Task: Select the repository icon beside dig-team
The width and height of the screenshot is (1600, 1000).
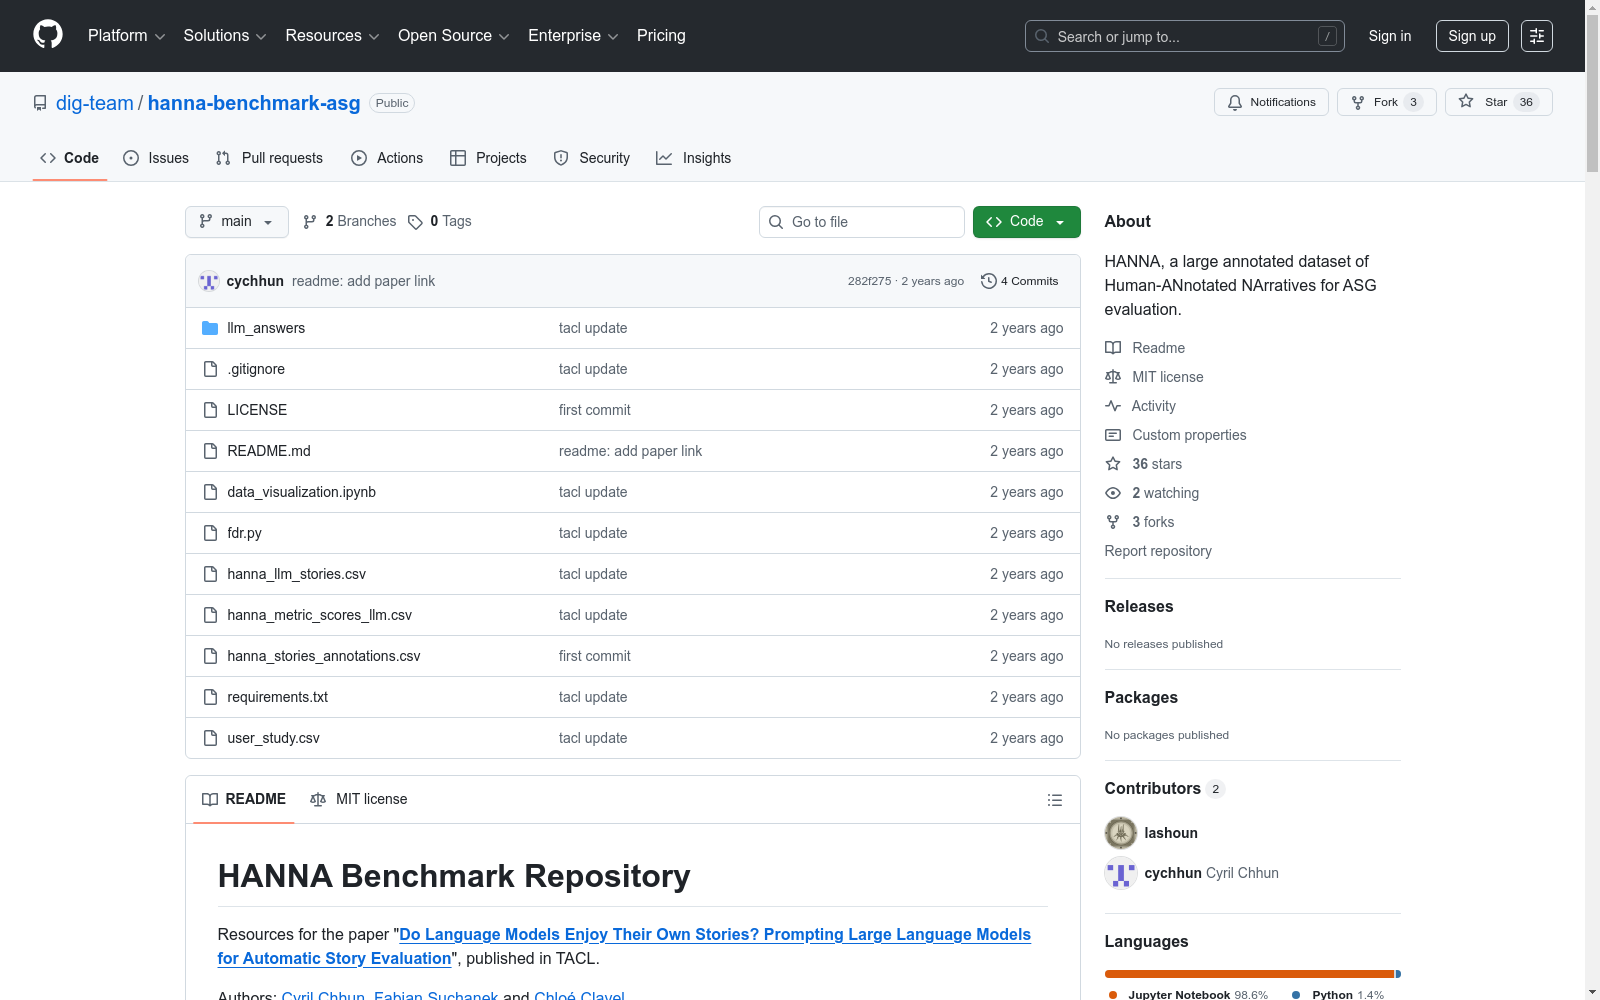Action: [40, 103]
